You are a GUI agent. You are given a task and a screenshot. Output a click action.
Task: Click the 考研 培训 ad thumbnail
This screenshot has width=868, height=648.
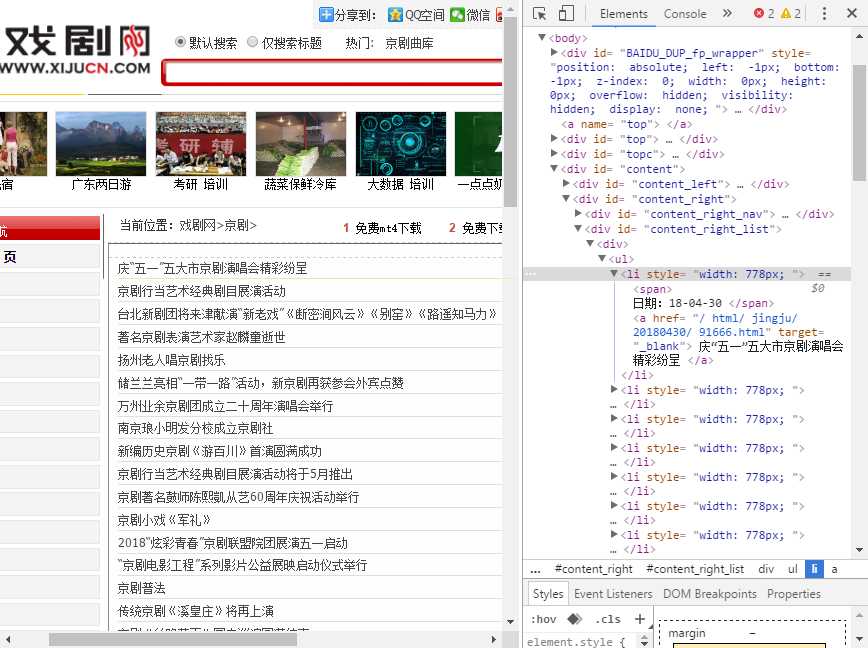coord(200,144)
